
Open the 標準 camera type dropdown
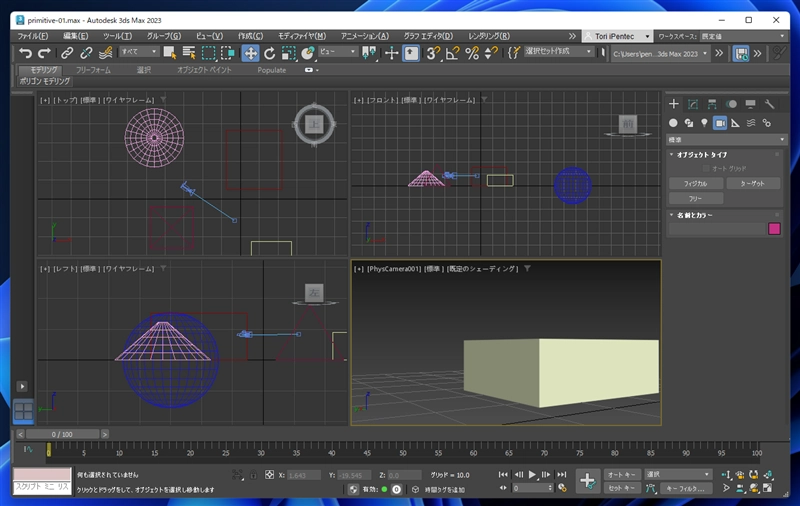[x=724, y=140]
